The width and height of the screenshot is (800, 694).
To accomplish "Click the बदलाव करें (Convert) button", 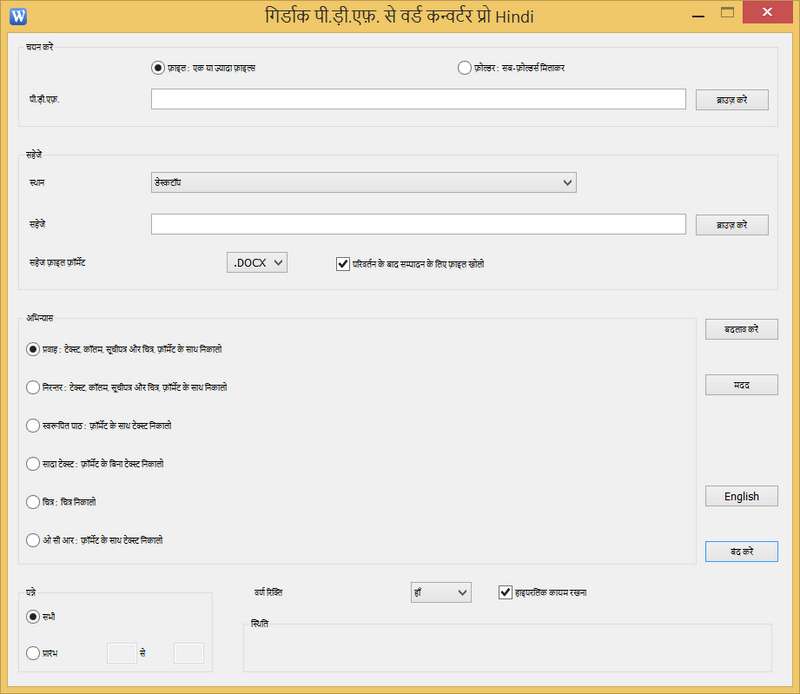I will click(741, 329).
